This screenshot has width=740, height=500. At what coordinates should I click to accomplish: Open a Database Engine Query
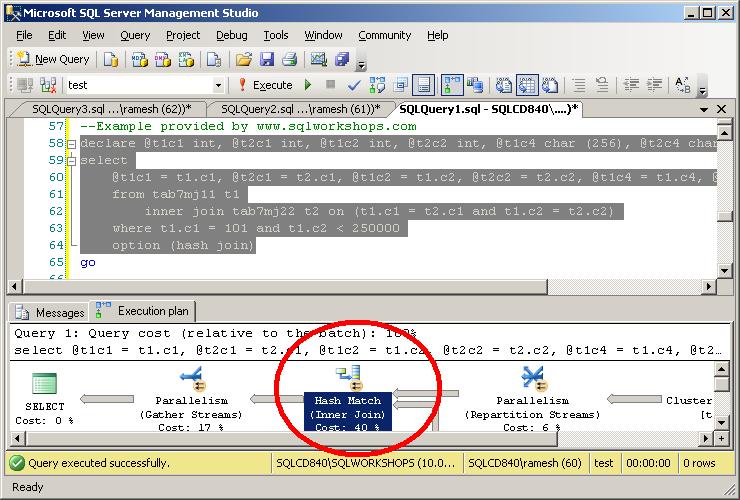click(111, 59)
